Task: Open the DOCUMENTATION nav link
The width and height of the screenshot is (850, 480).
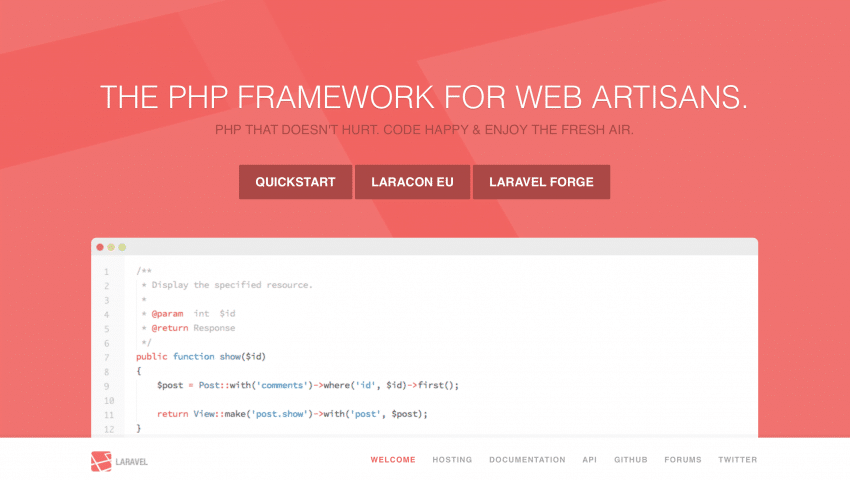Action: (527, 459)
